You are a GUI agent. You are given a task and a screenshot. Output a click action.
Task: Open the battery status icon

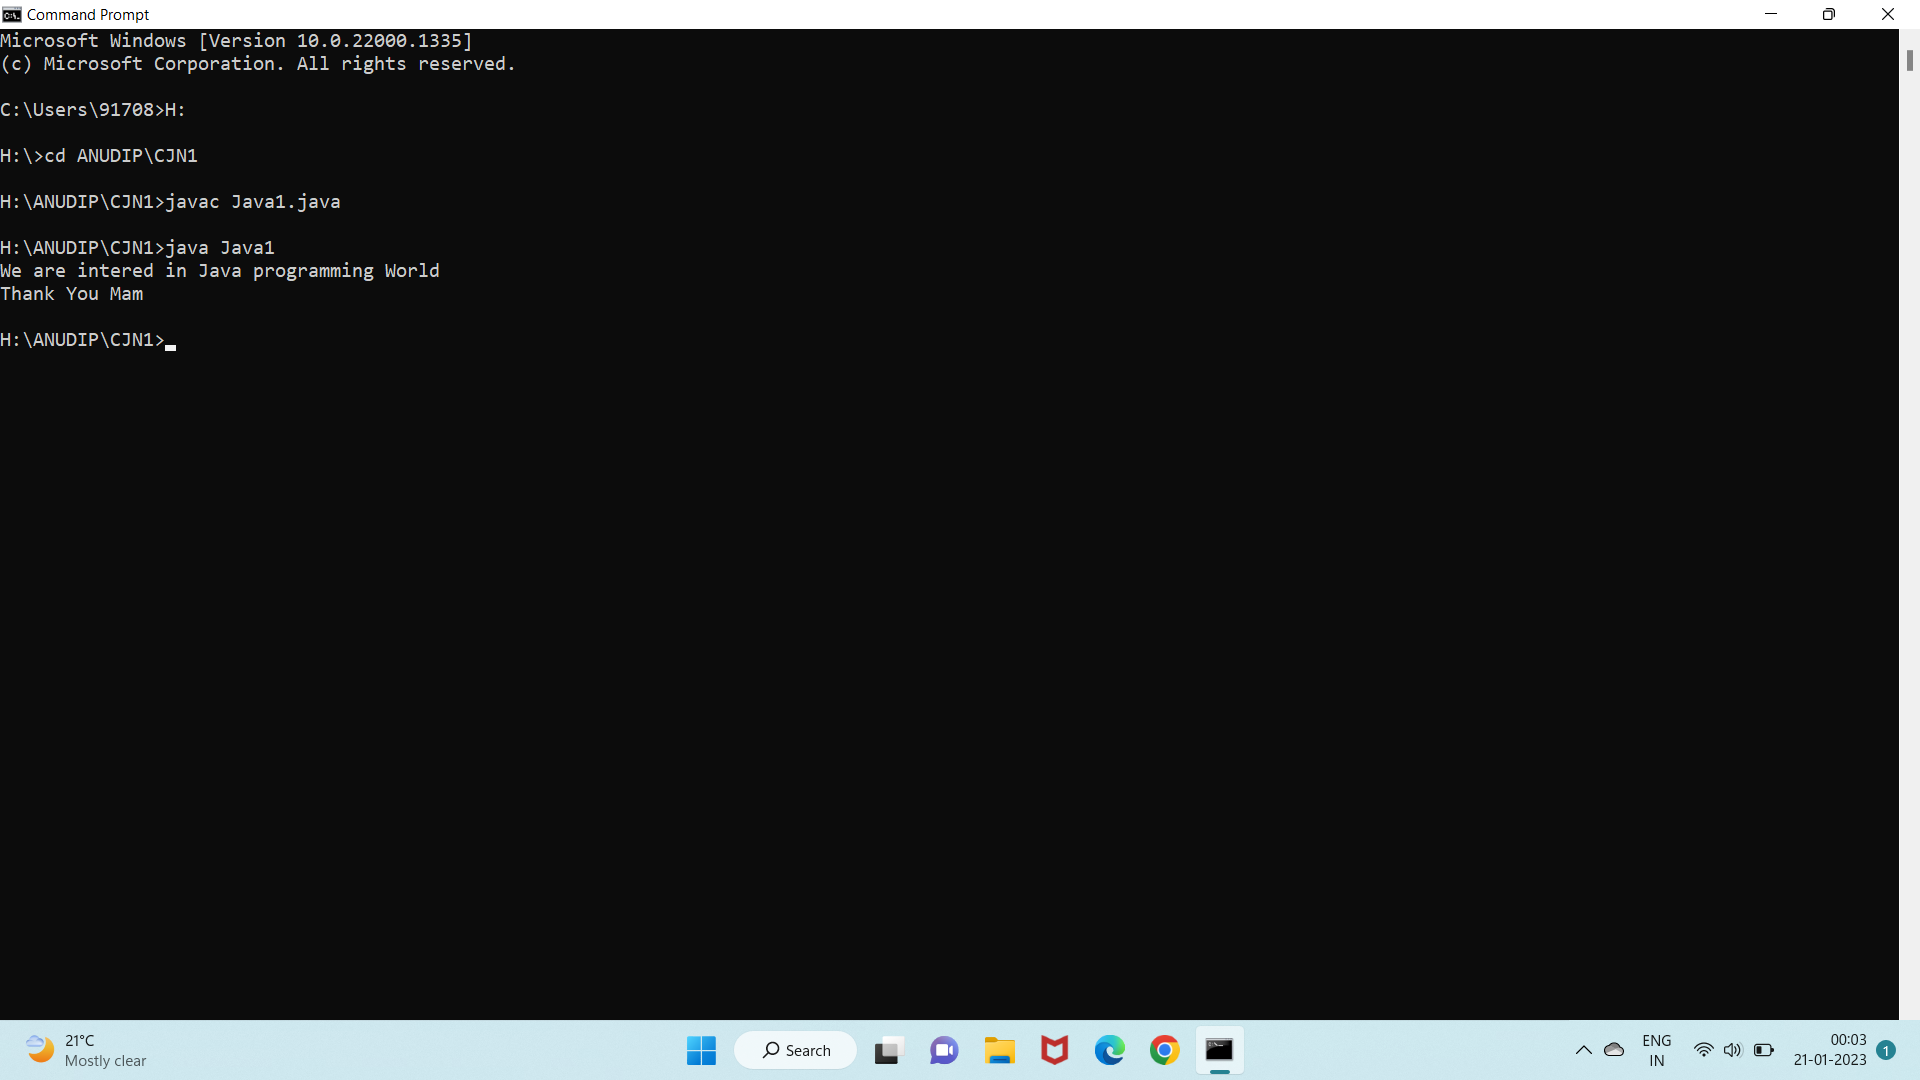(1764, 1050)
